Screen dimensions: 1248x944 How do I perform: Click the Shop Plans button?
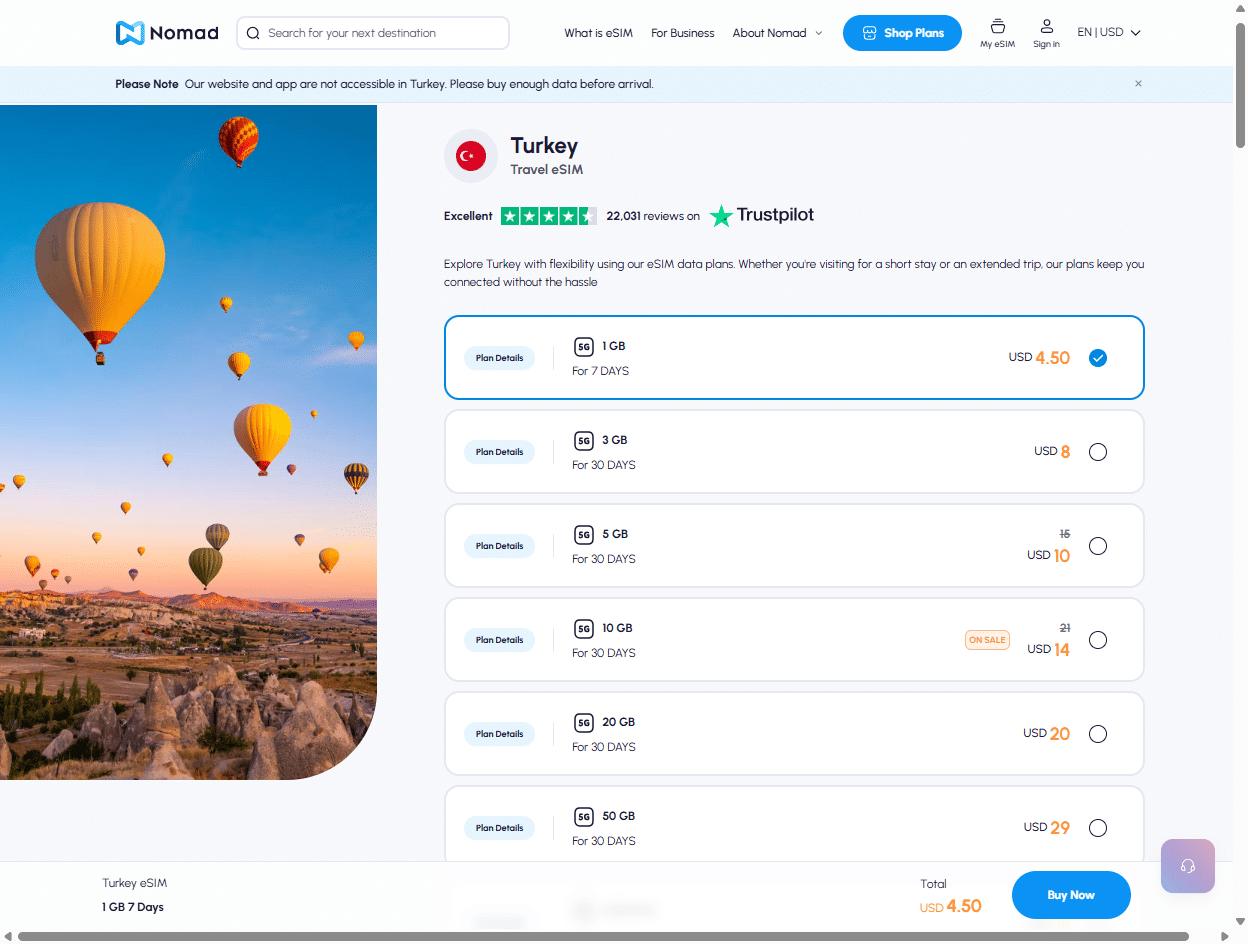(902, 33)
